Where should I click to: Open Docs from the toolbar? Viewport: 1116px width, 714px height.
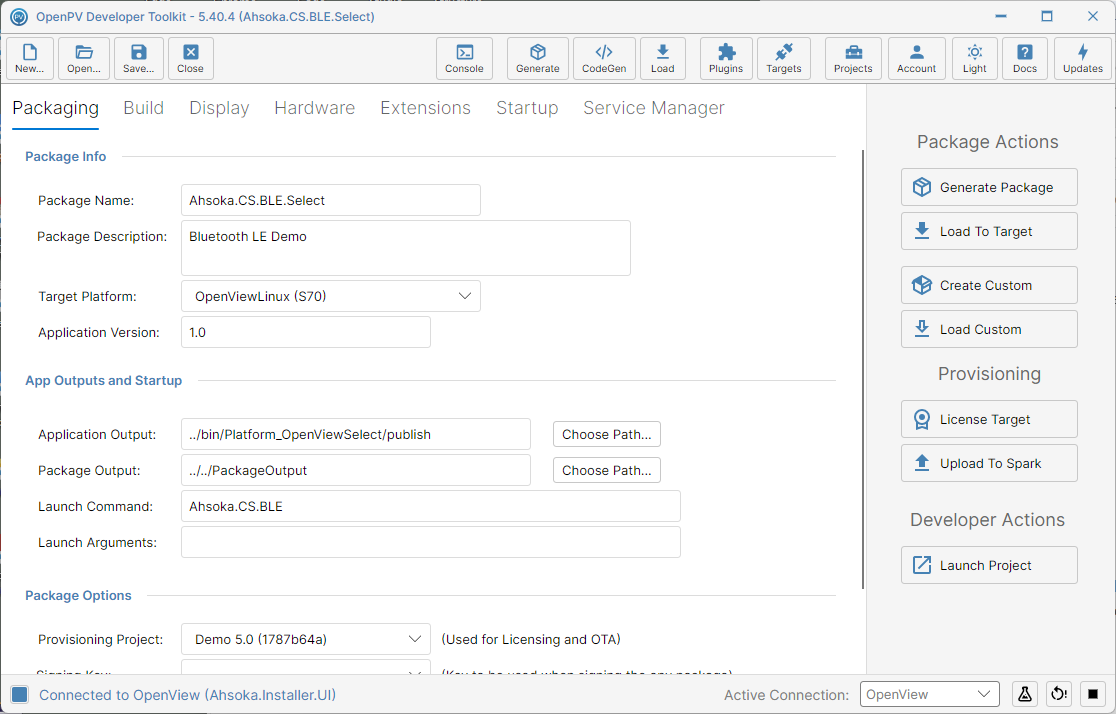[1025, 58]
